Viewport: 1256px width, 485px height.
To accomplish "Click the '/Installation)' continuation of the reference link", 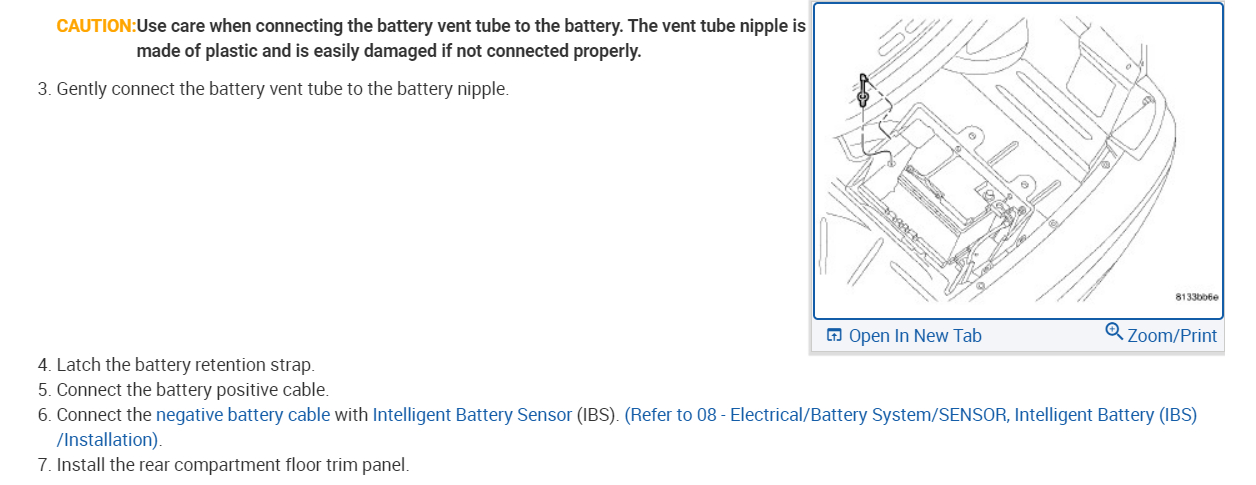I will (x=112, y=439).
